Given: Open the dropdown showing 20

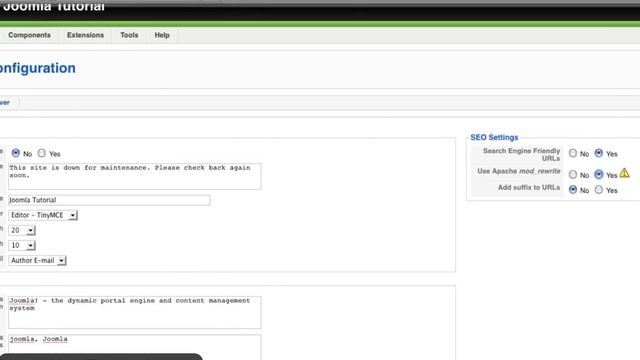Looking at the screenshot, I should (22, 230).
